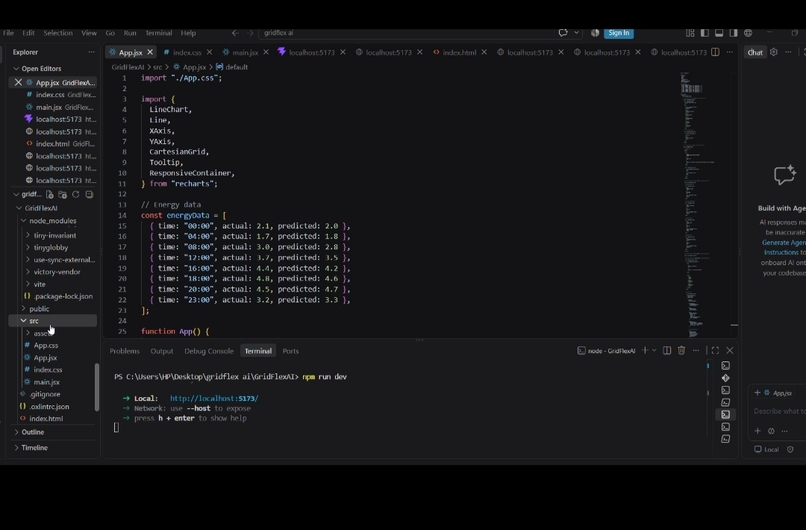Screen dimensions: 806x530
Task: Click the Explorer sidebar vertical scrollbar
Action: [x=97, y=387]
